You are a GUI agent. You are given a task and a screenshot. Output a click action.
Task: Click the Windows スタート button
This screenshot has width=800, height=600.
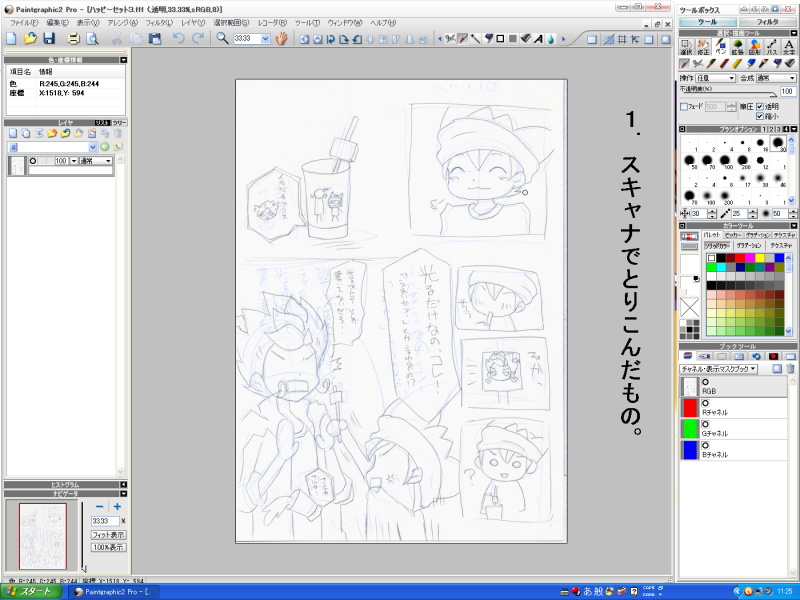click(x=31, y=592)
